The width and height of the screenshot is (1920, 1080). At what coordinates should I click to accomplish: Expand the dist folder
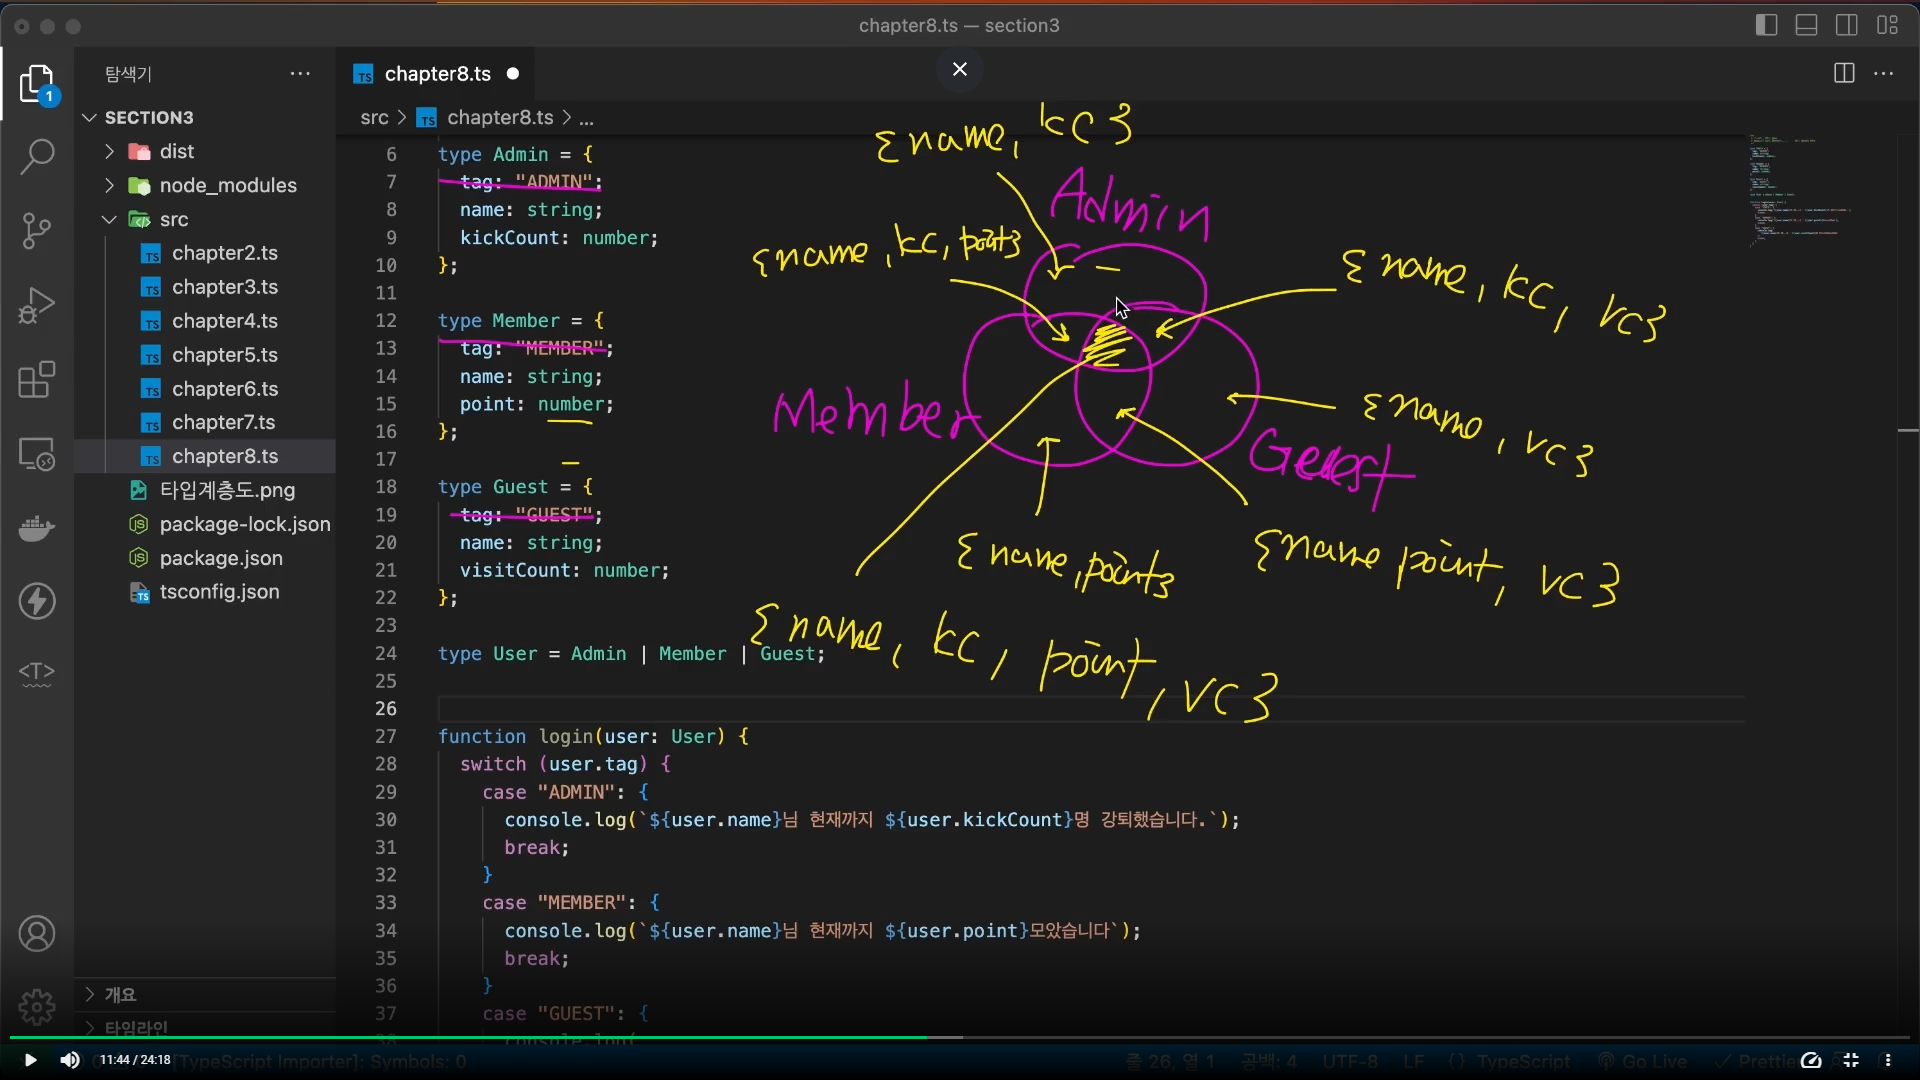[176, 151]
